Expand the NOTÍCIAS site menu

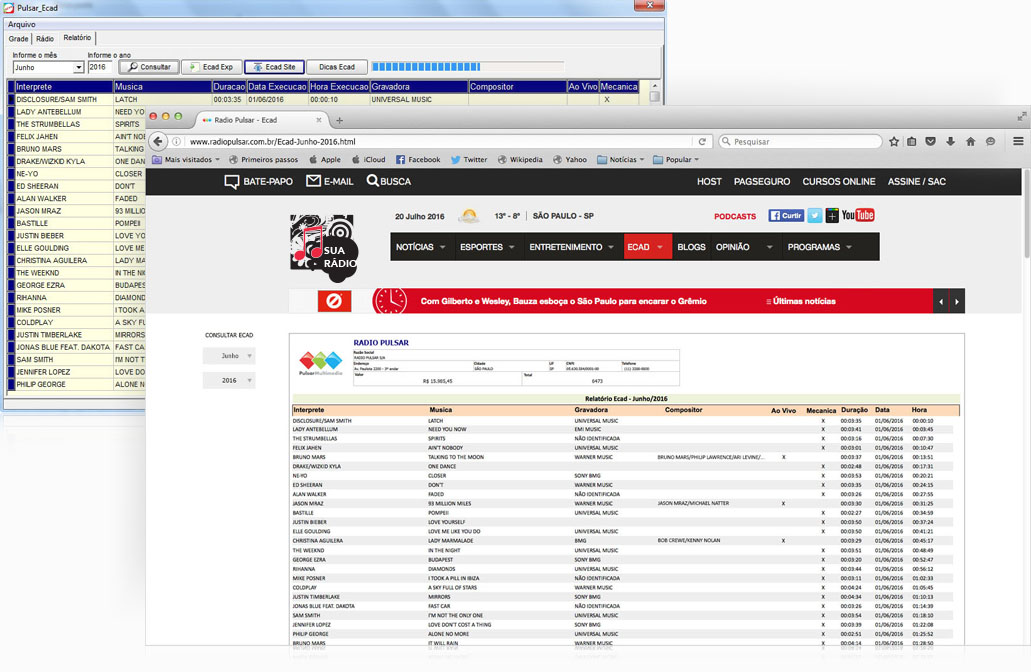click(x=420, y=247)
